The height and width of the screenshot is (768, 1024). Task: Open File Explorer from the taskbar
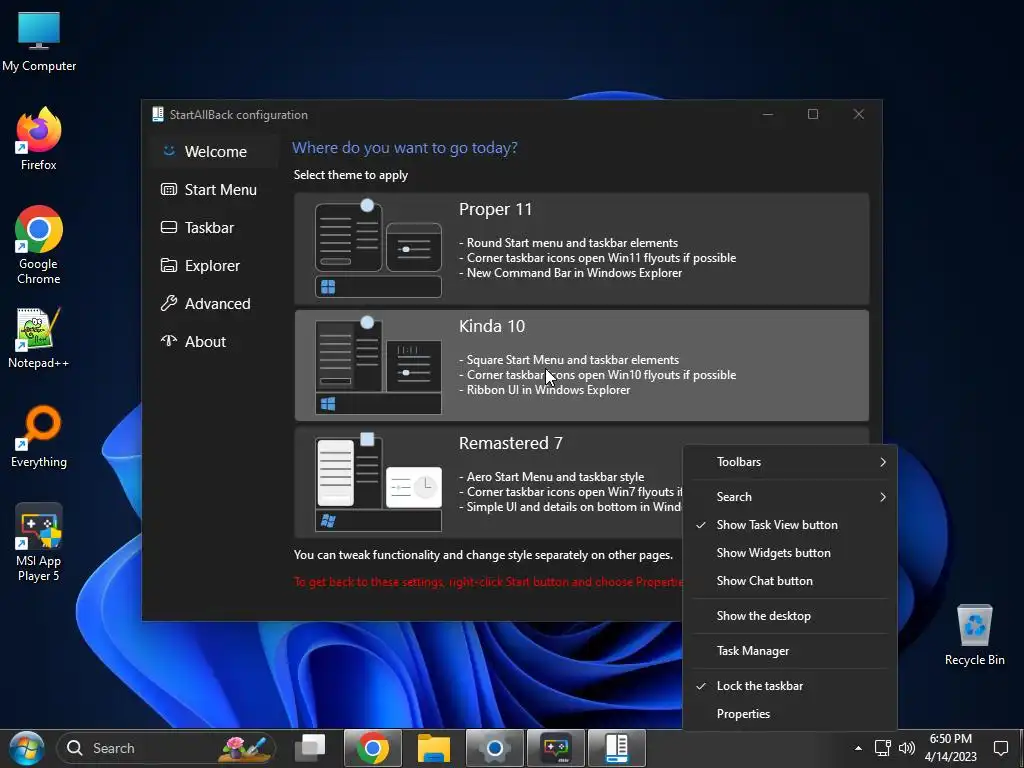434,748
